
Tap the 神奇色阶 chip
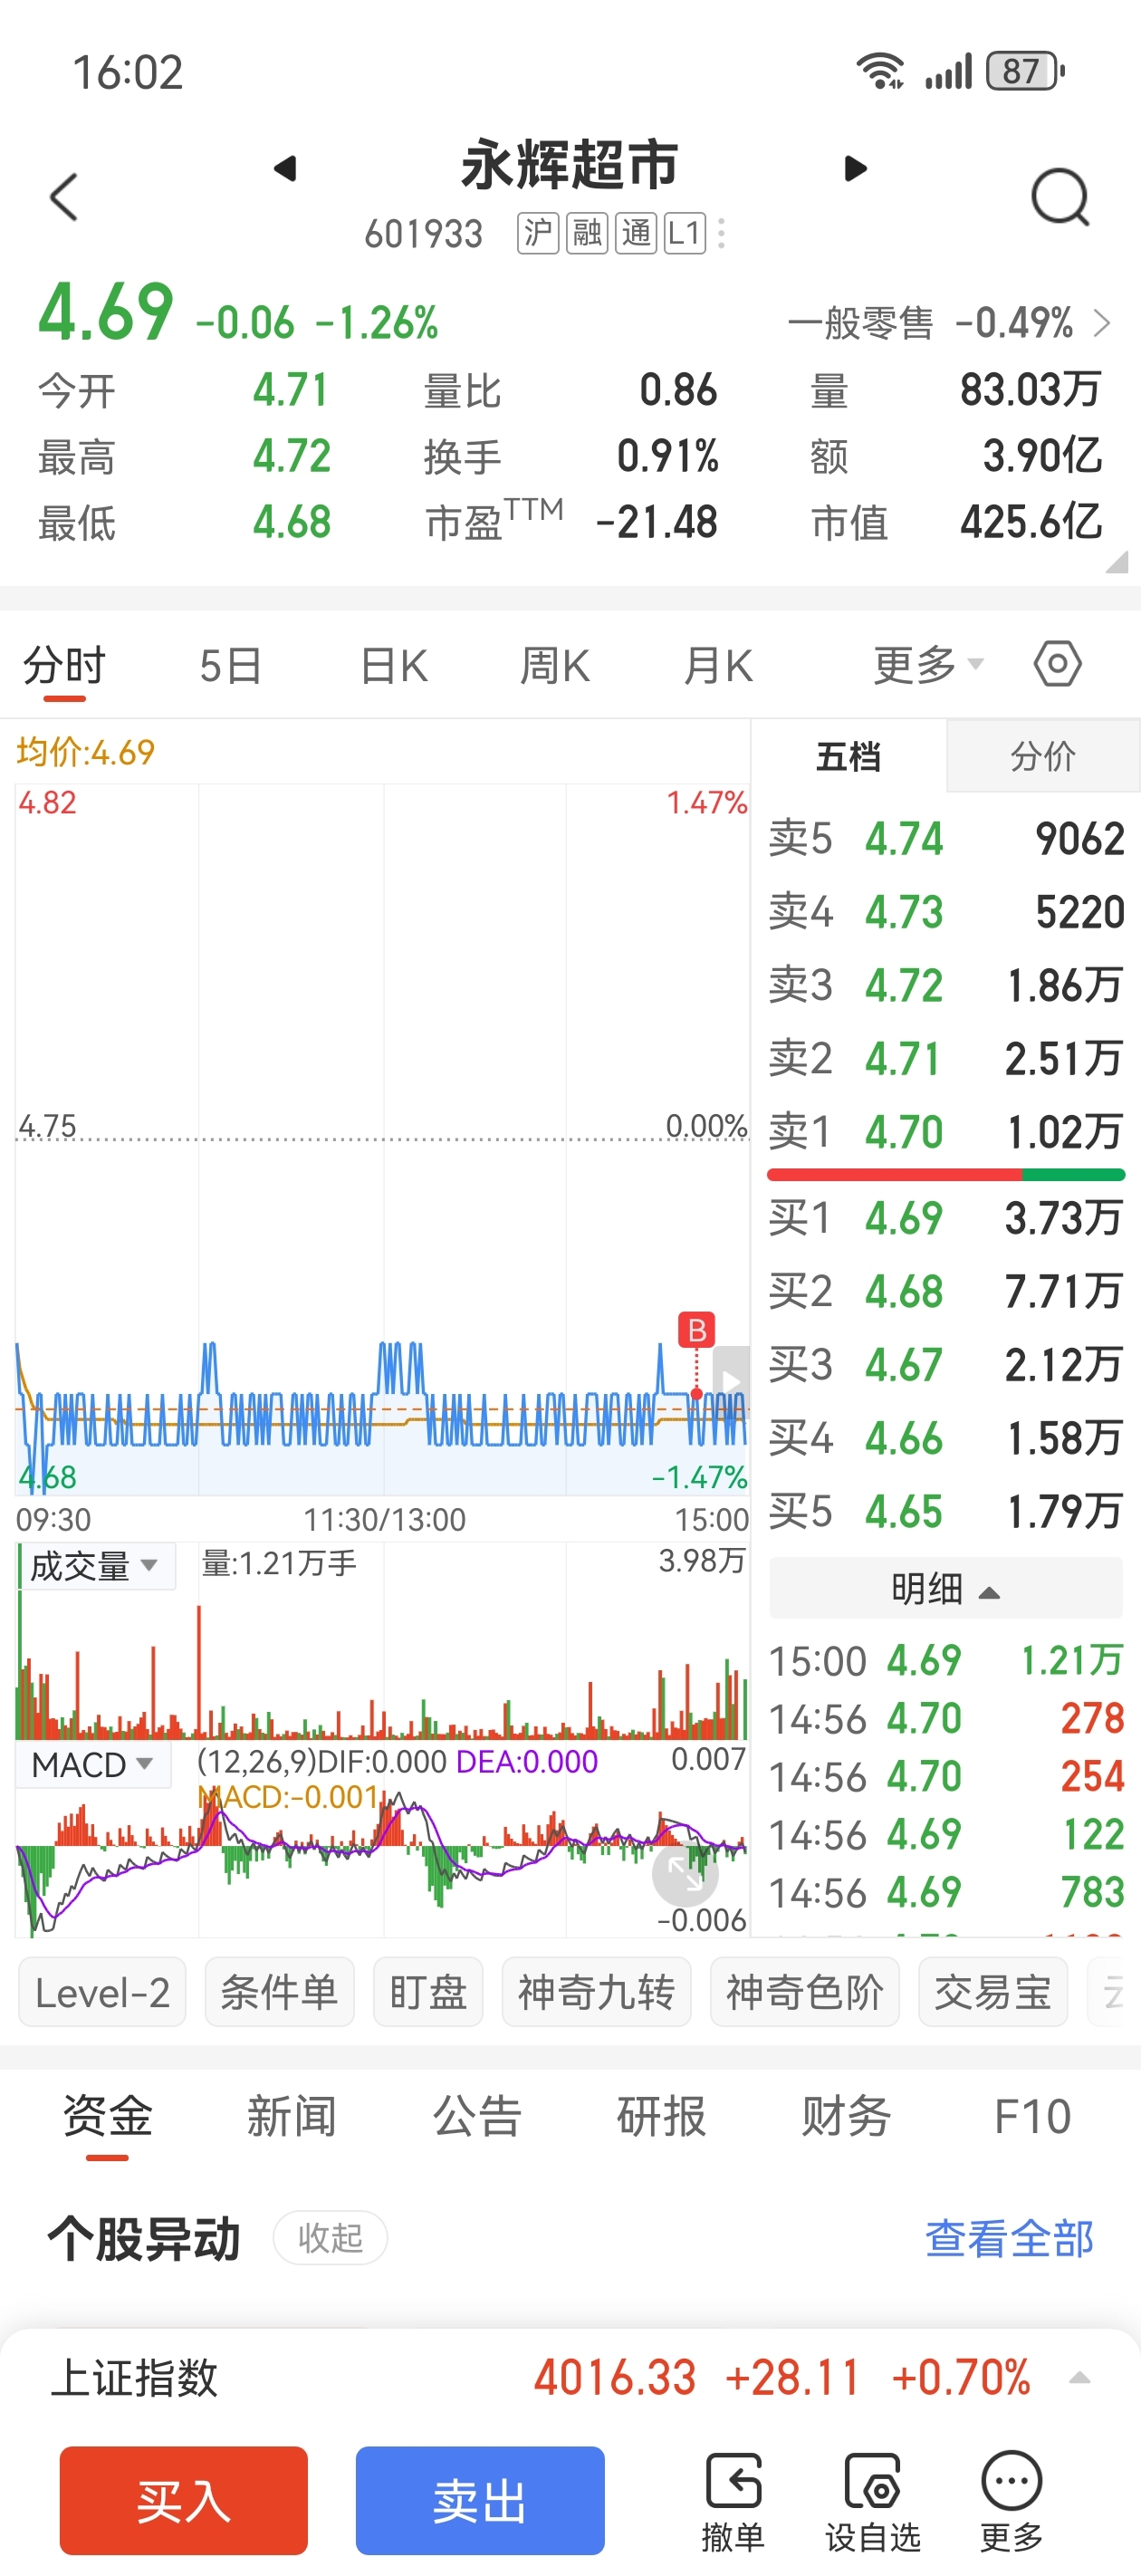pyautogui.click(x=804, y=1993)
